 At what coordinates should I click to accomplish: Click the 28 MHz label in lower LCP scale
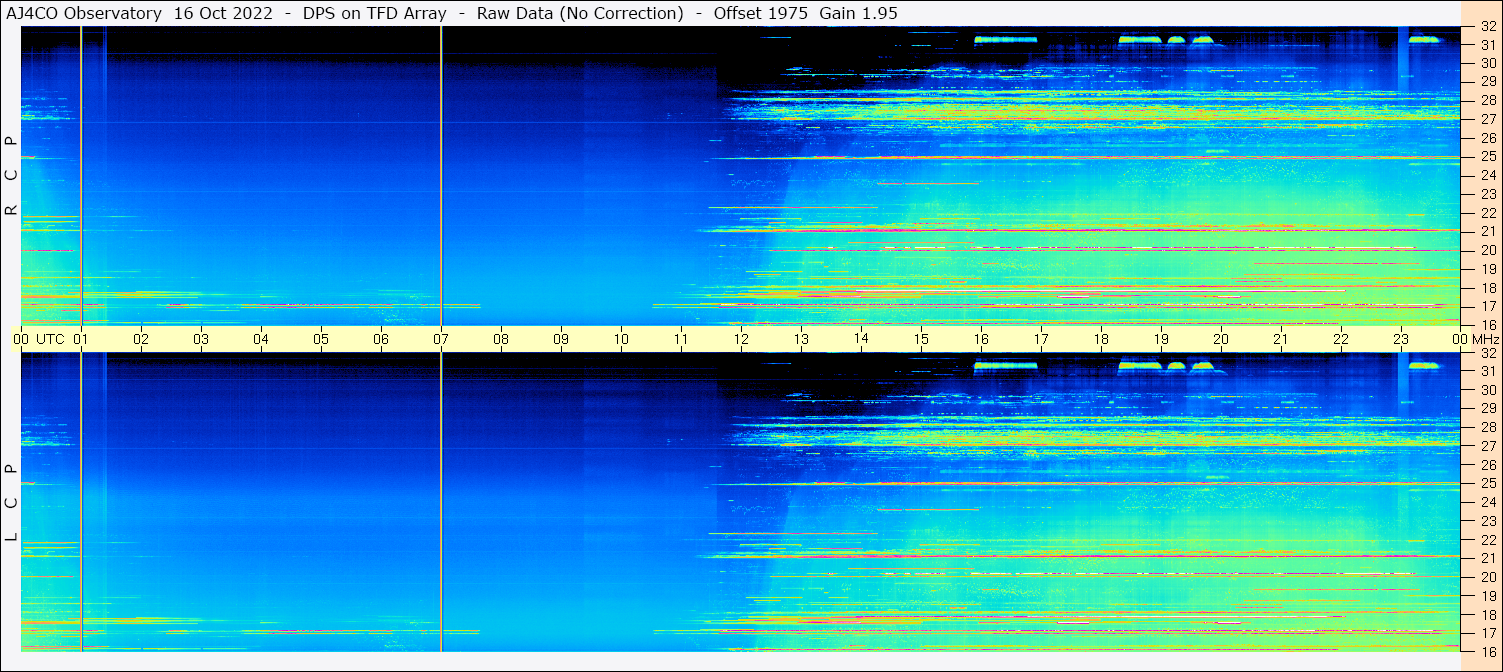(x=1487, y=428)
